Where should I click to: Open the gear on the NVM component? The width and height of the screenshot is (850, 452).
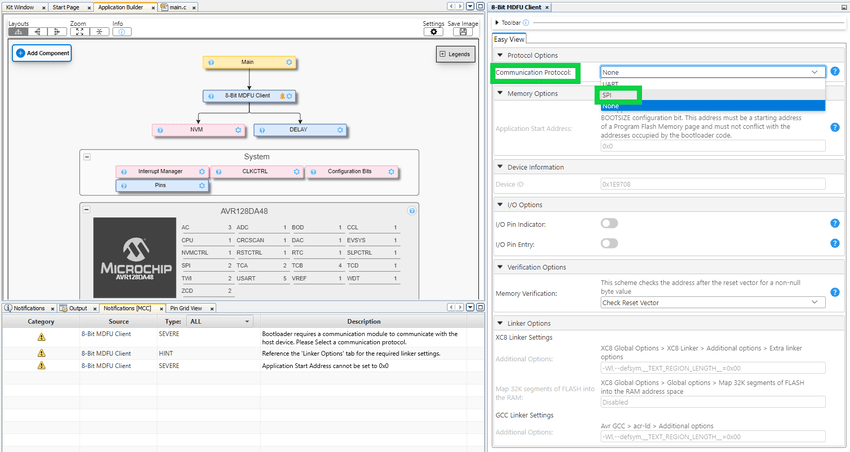pos(238,130)
